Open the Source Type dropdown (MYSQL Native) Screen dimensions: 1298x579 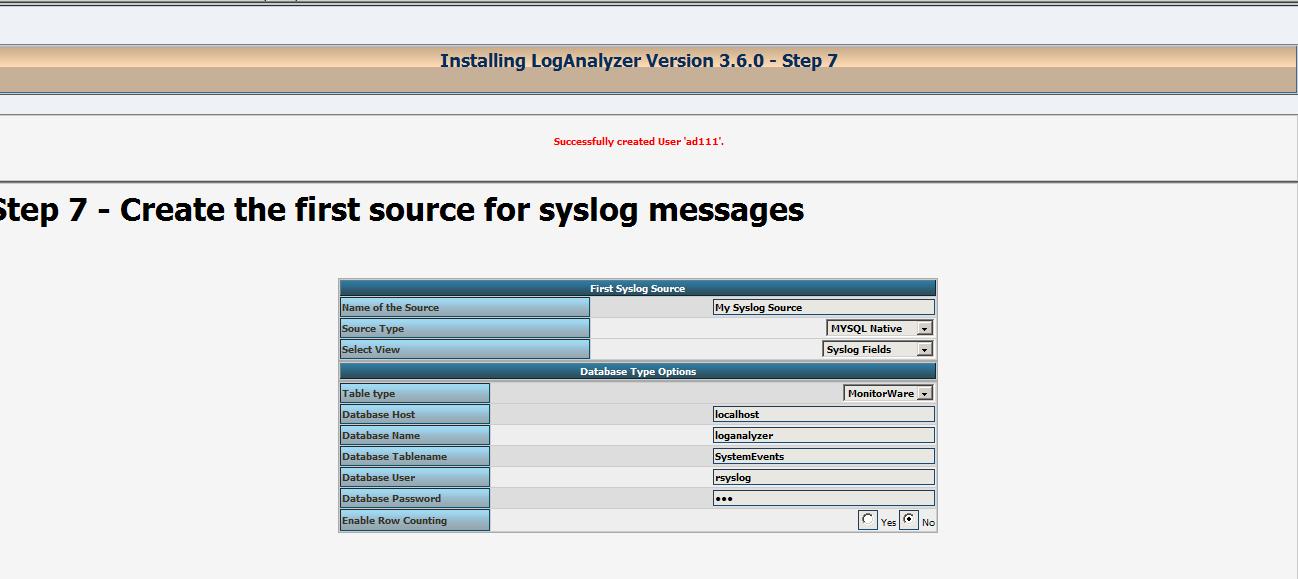(x=880, y=328)
